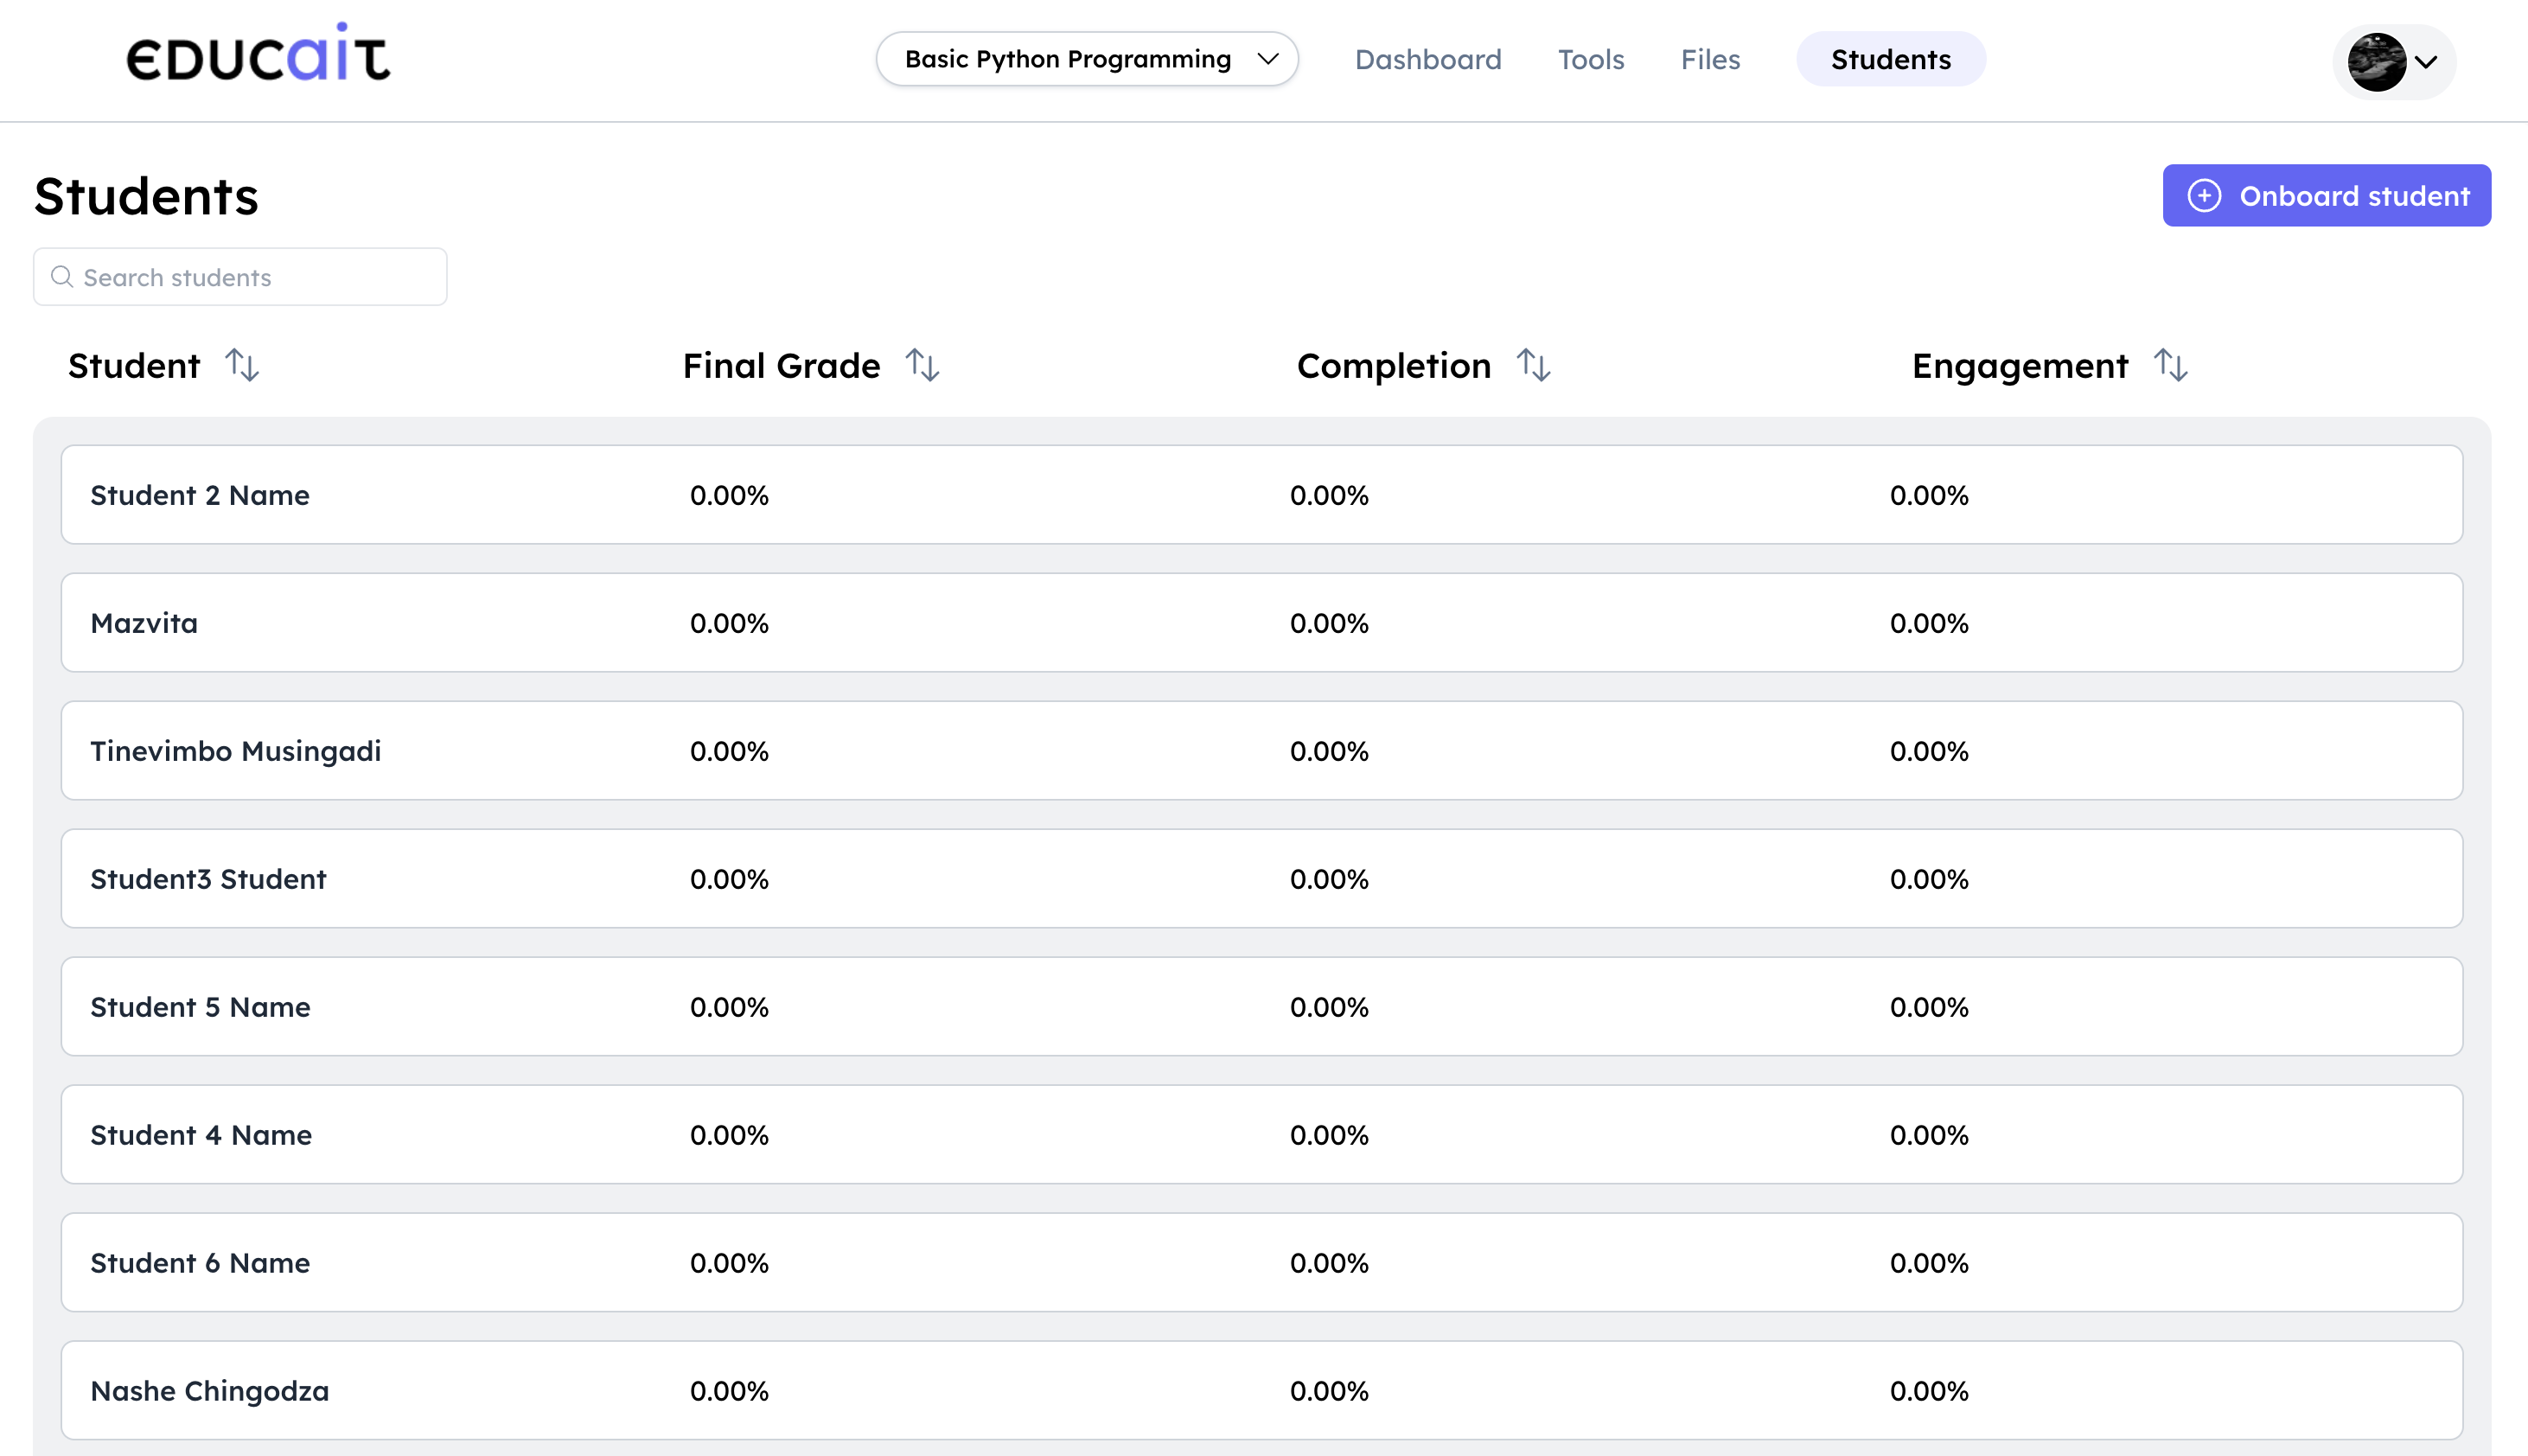Expand the profile menu chevron
This screenshot has height=1456, width=2528.
[x=2426, y=62]
